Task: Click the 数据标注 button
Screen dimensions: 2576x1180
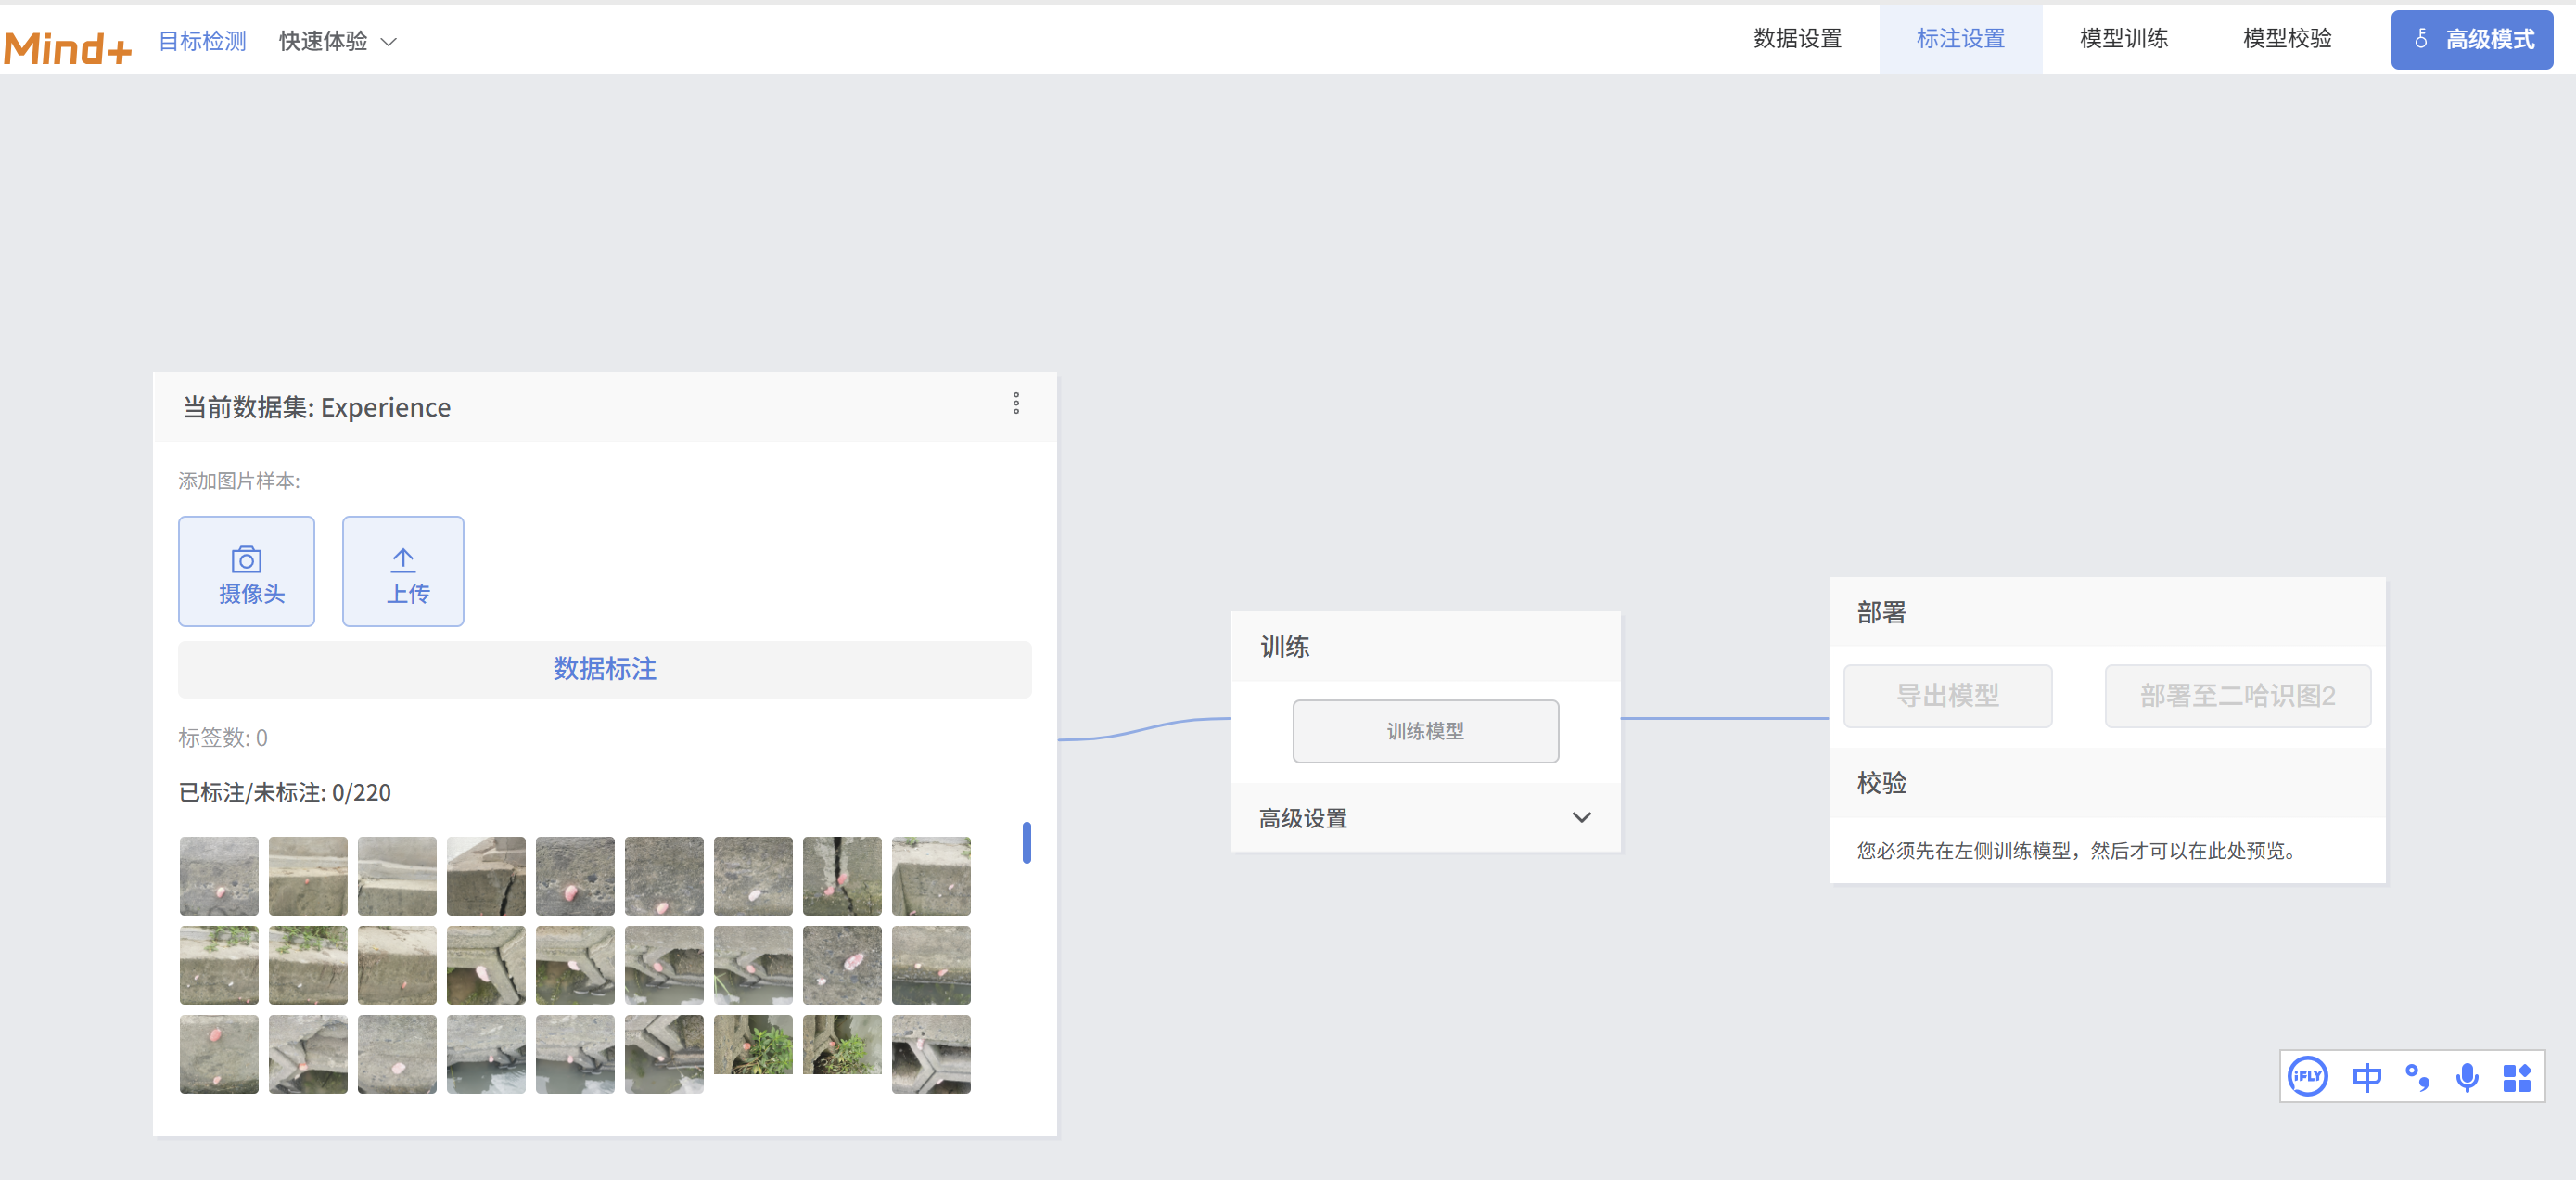Action: (x=604, y=669)
